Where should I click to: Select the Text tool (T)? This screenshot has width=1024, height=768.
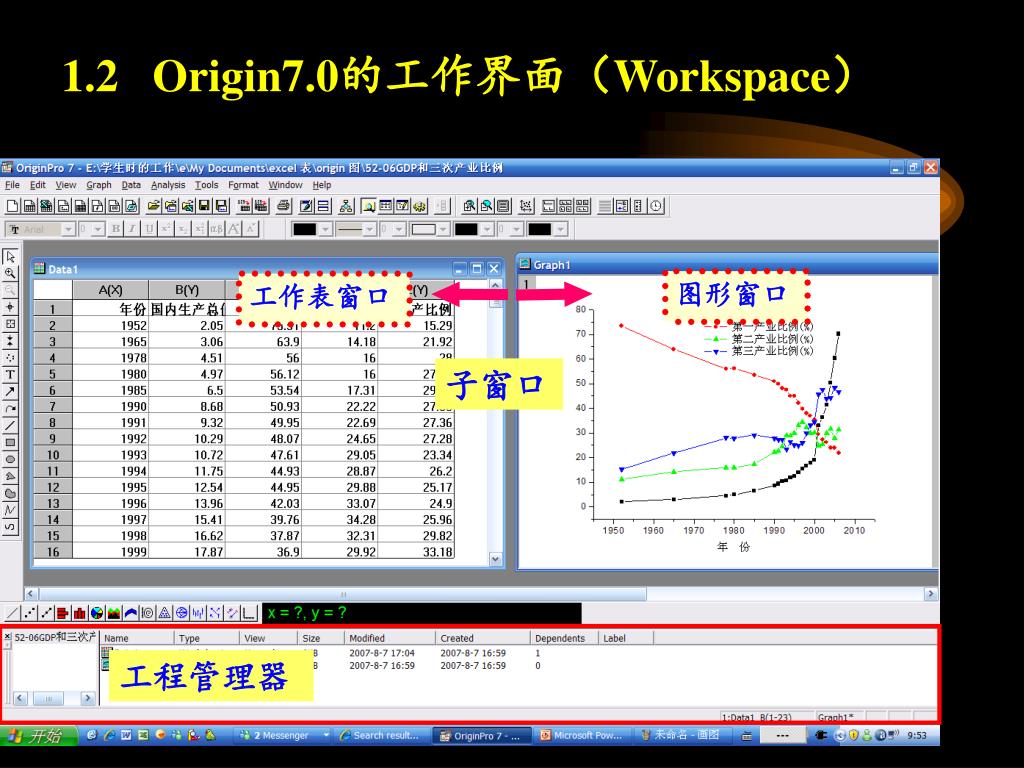(10, 375)
